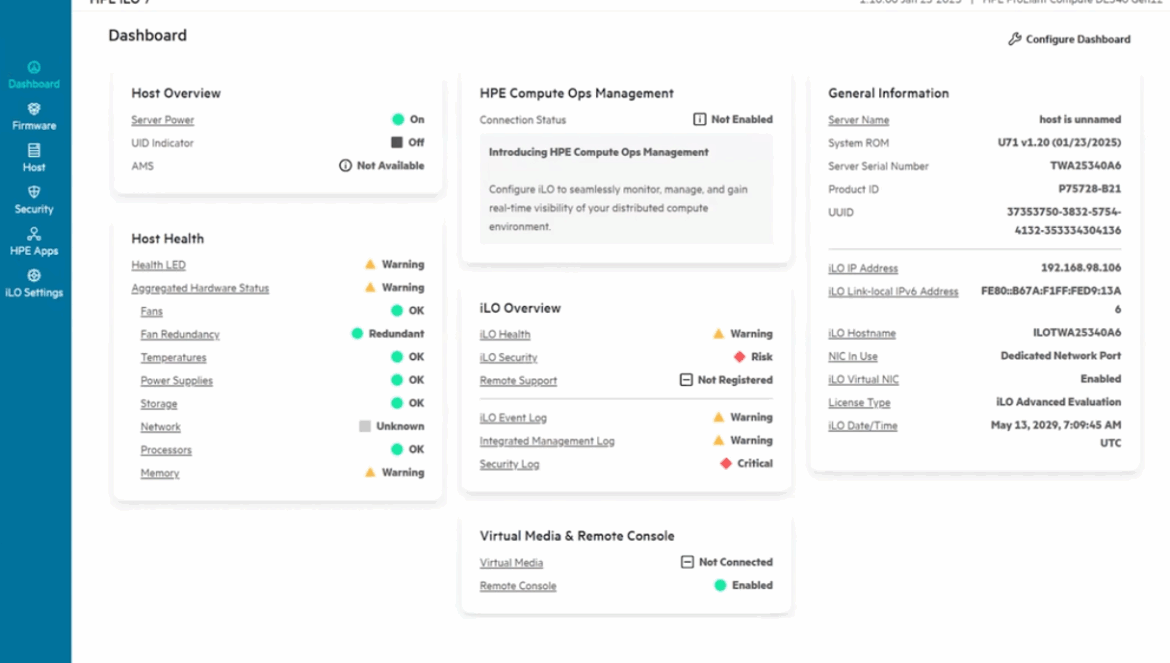This screenshot has height=663, width=1170.
Task: Click the Remote Console Enabled green dot
Action: point(720,585)
